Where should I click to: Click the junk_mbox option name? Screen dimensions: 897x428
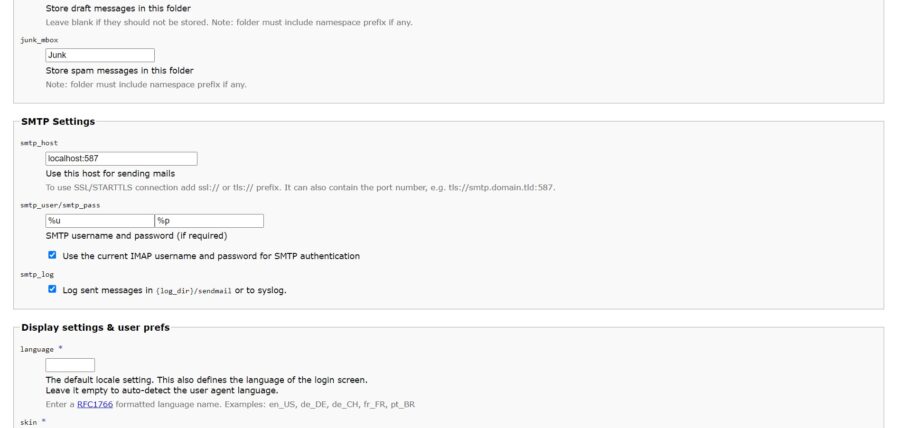[39, 40]
